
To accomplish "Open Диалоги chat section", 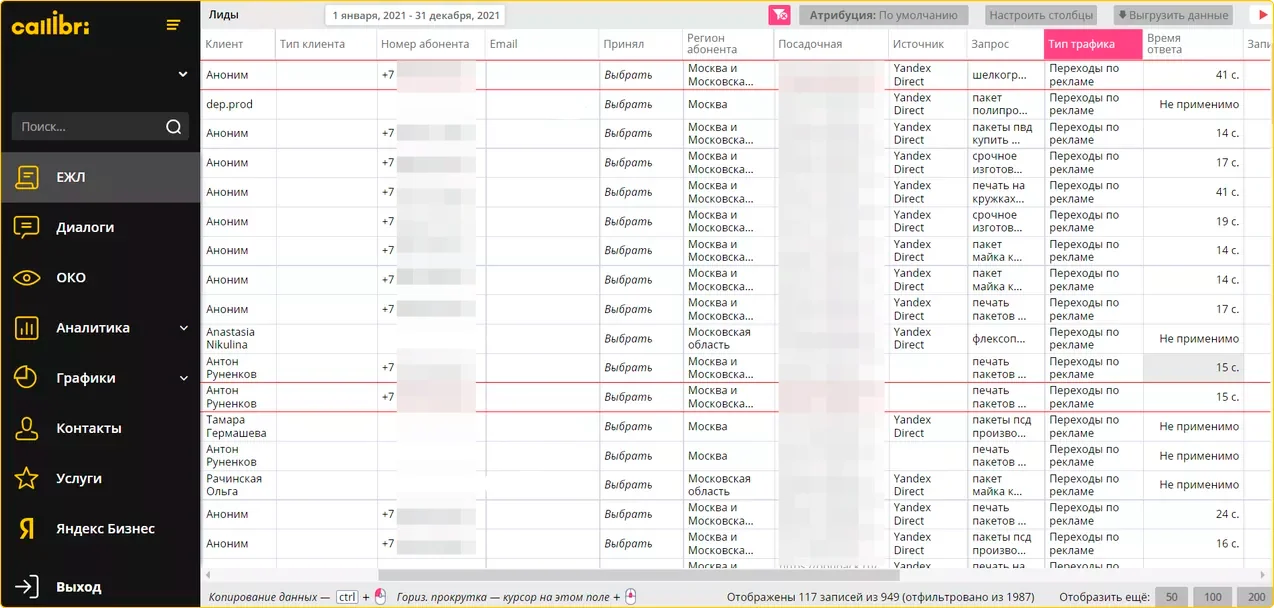I will tap(100, 227).
